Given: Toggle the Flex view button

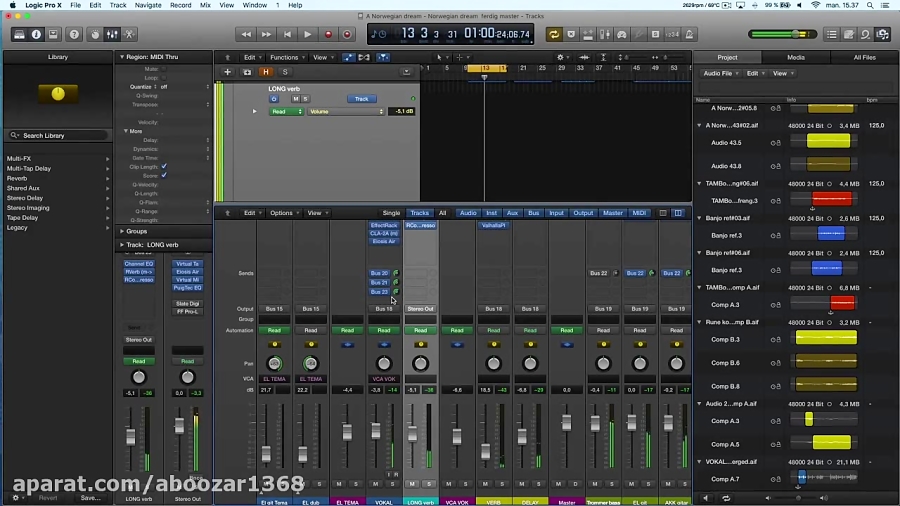Looking at the screenshot, I should click(364, 57).
